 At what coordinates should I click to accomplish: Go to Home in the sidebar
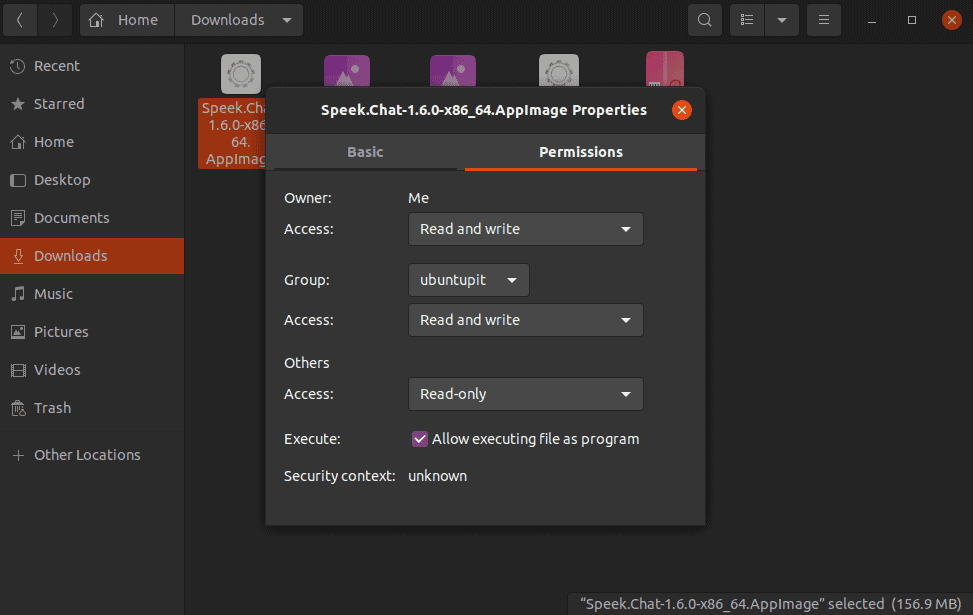tap(92, 141)
